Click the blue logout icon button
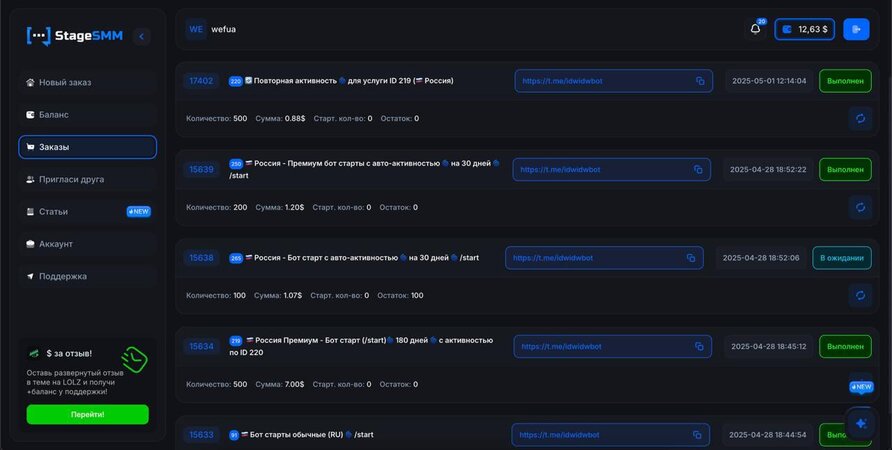The height and width of the screenshot is (450, 892). point(856,29)
